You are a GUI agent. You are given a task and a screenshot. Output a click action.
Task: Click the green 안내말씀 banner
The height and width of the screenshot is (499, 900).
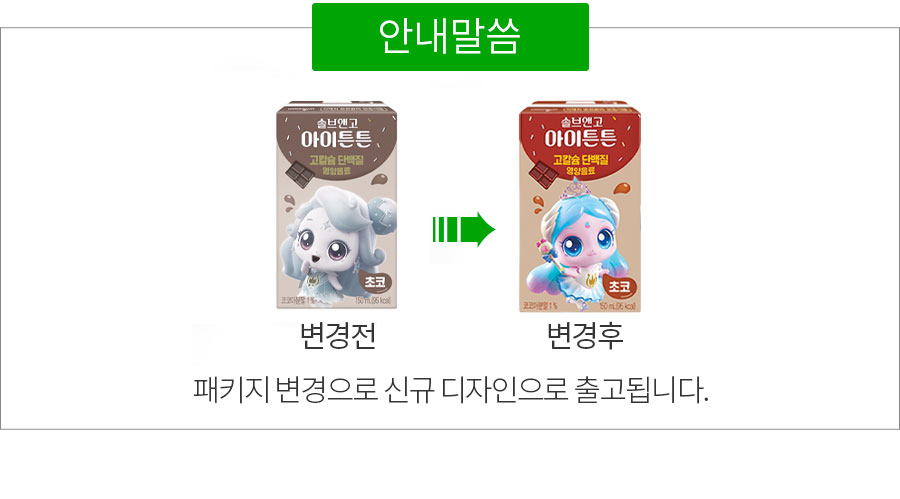(x=450, y=37)
